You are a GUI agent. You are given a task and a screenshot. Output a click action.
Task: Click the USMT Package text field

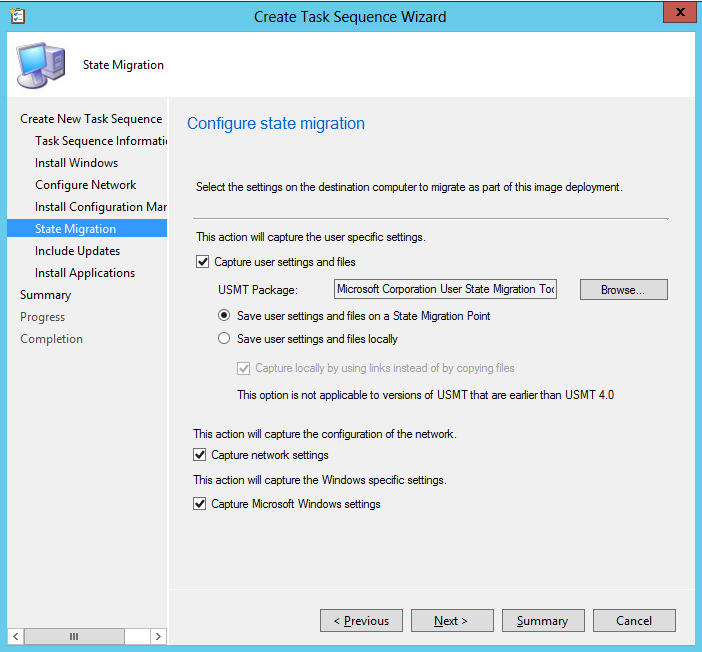click(x=445, y=290)
